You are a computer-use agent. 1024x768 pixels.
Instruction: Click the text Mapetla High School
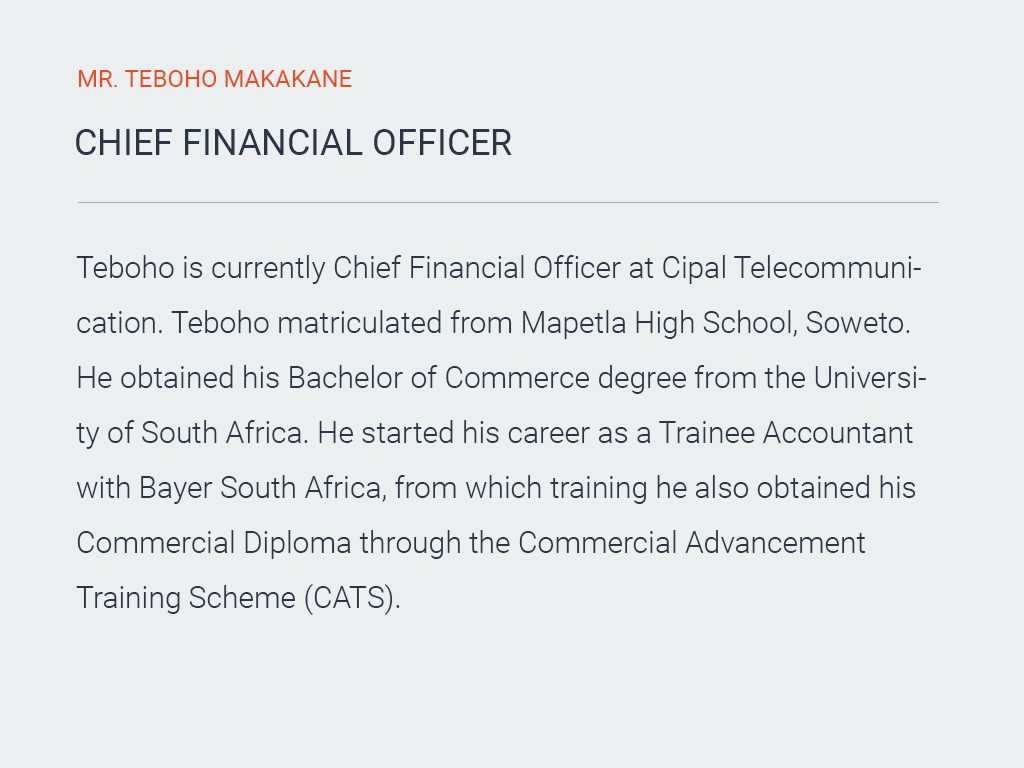click(x=657, y=323)
